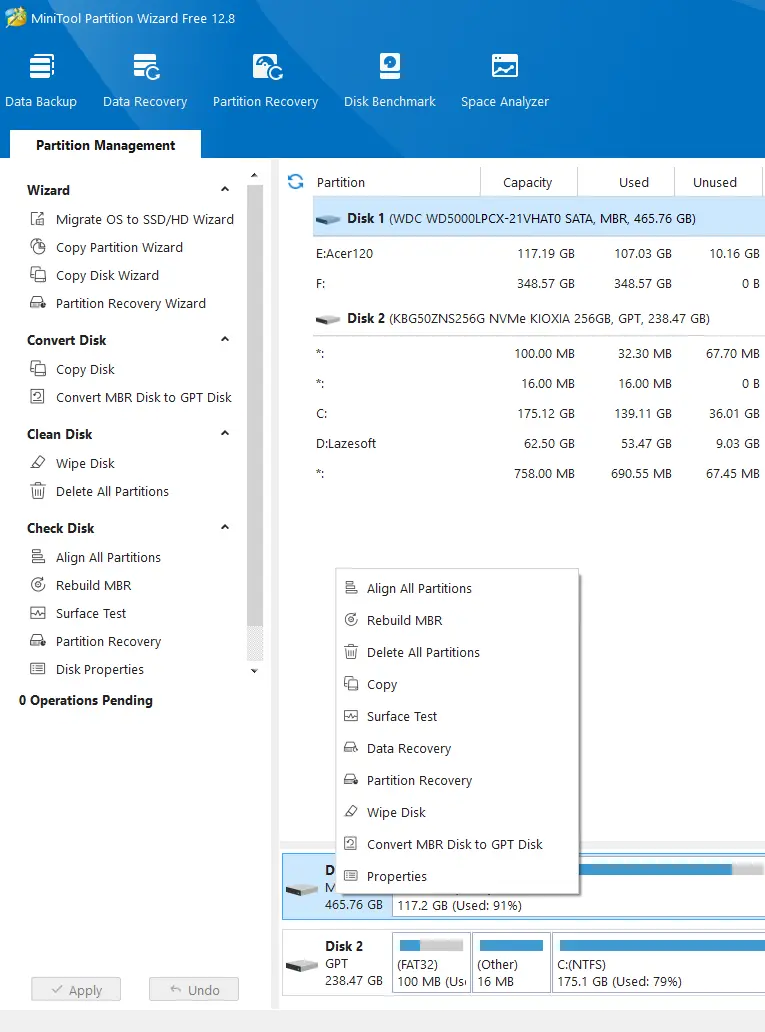Select the C: partition row
The image size is (765, 1032).
click(x=539, y=413)
